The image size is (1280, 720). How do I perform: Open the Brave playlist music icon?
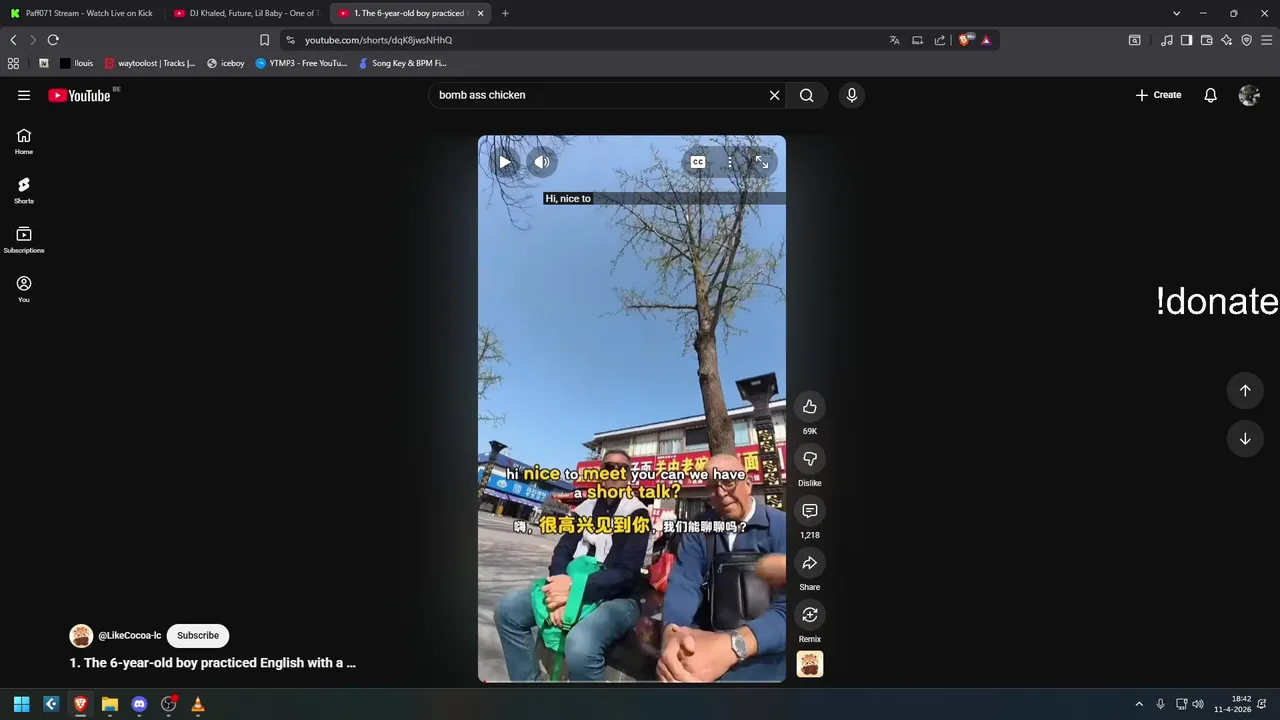(x=1167, y=40)
